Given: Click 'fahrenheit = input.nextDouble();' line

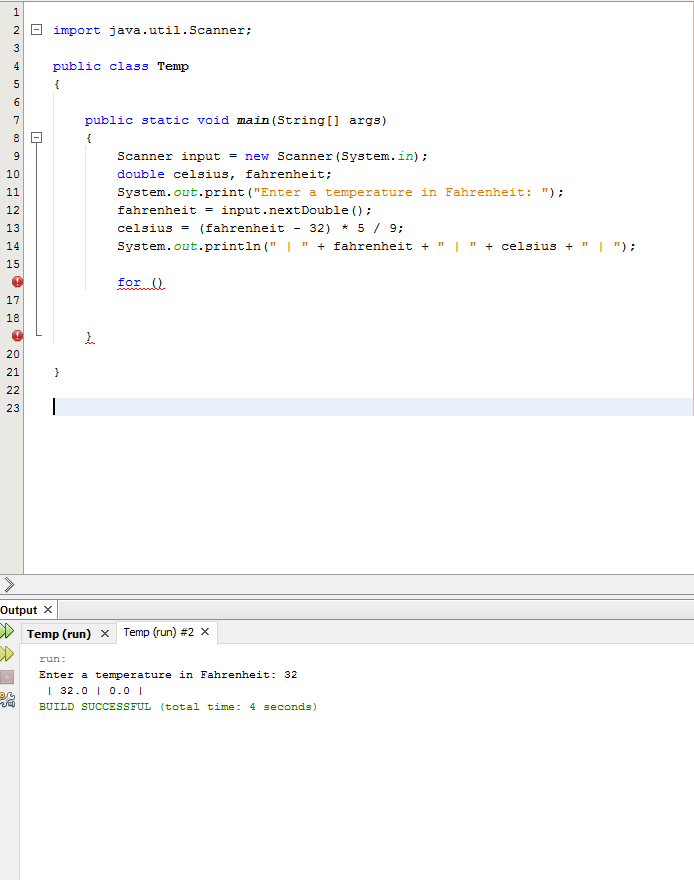Looking at the screenshot, I should 244,210.
